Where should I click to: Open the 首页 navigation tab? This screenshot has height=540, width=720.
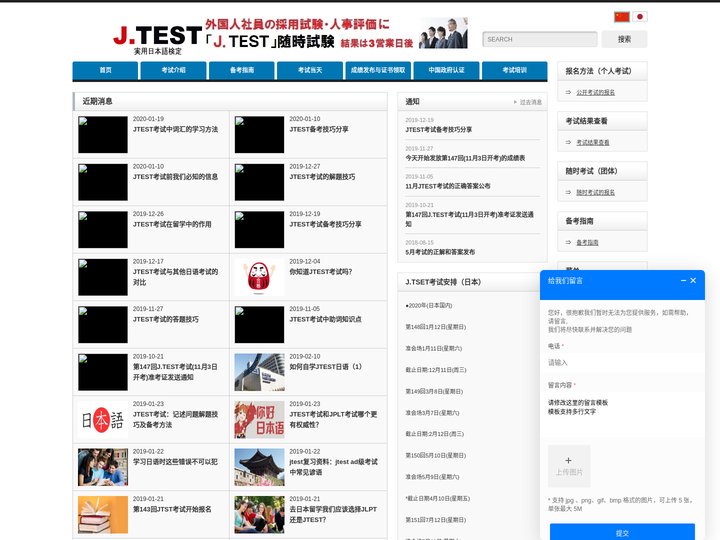point(105,70)
